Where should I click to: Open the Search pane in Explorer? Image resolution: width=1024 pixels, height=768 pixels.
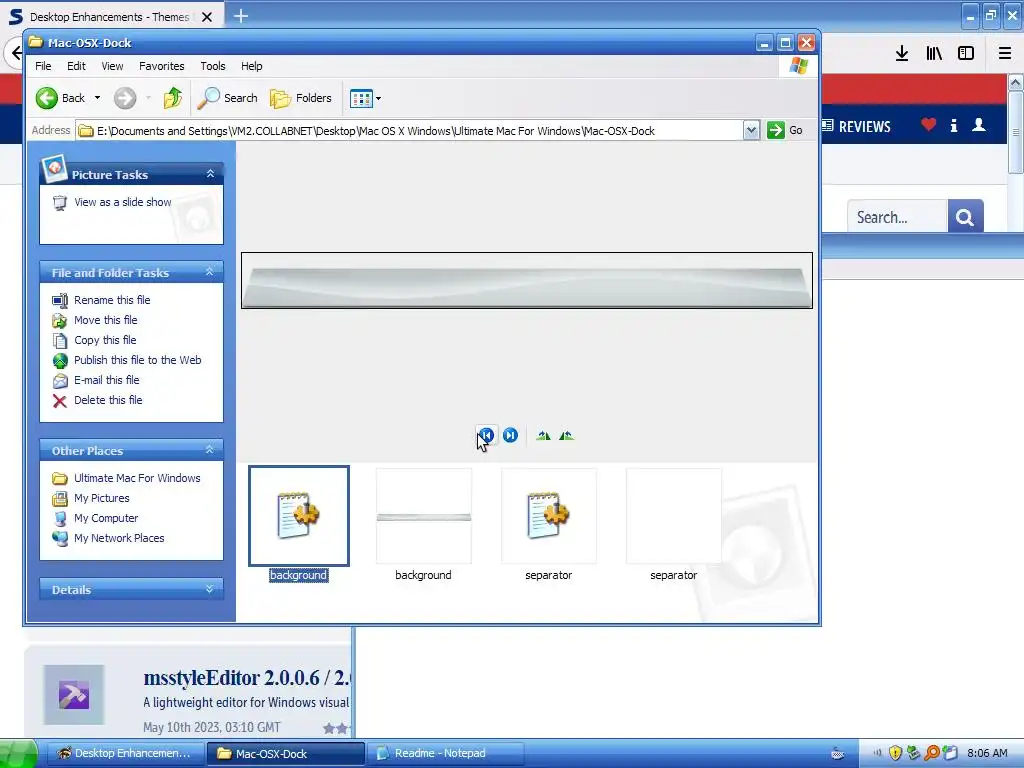(x=228, y=98)
